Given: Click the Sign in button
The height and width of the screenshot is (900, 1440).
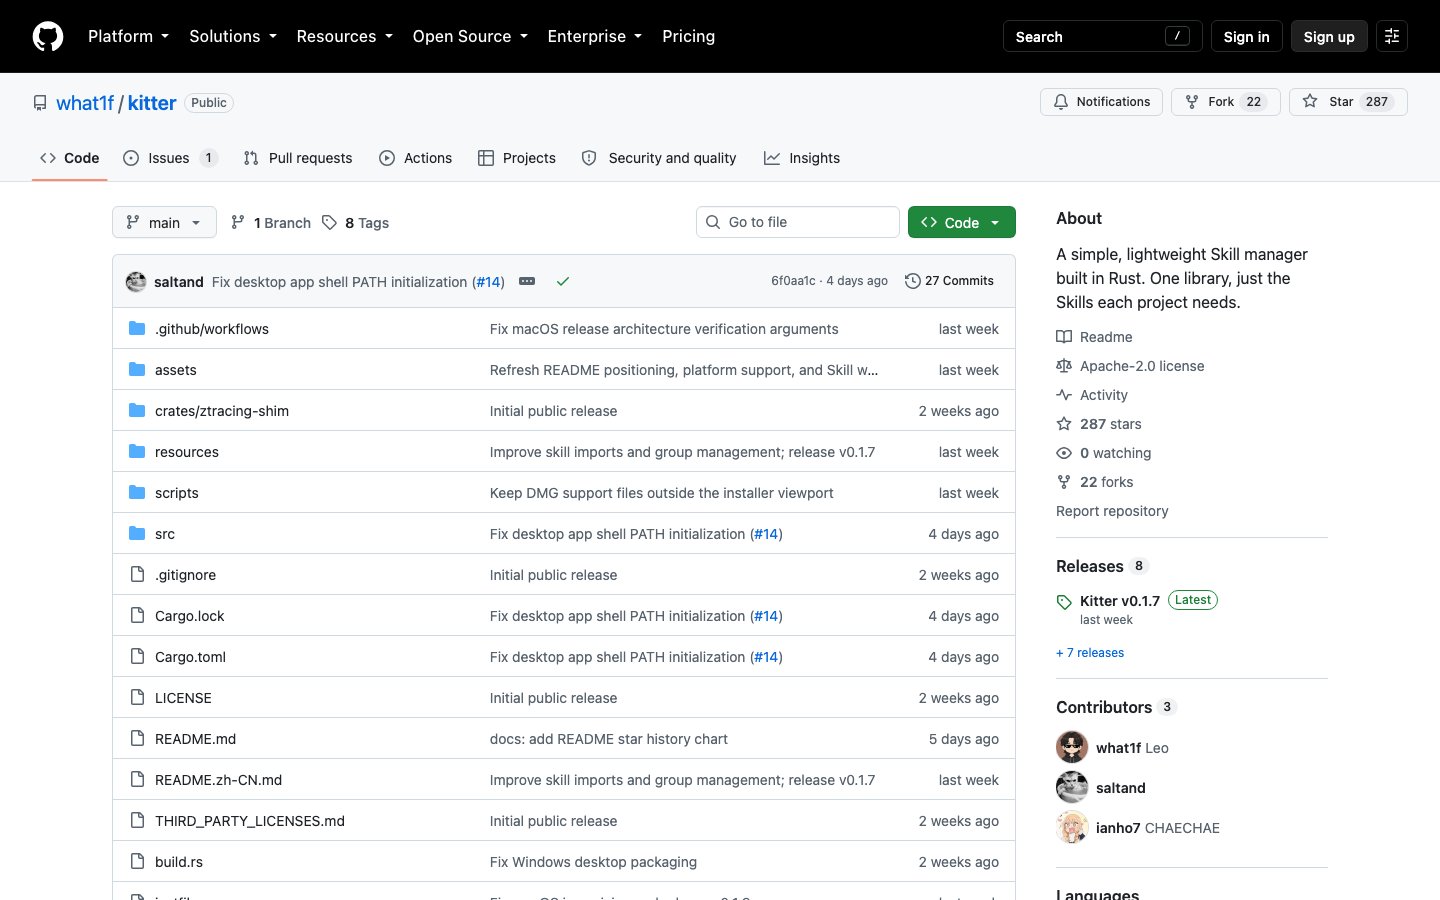Looking at the screenshot, I should click(1246, 36).
